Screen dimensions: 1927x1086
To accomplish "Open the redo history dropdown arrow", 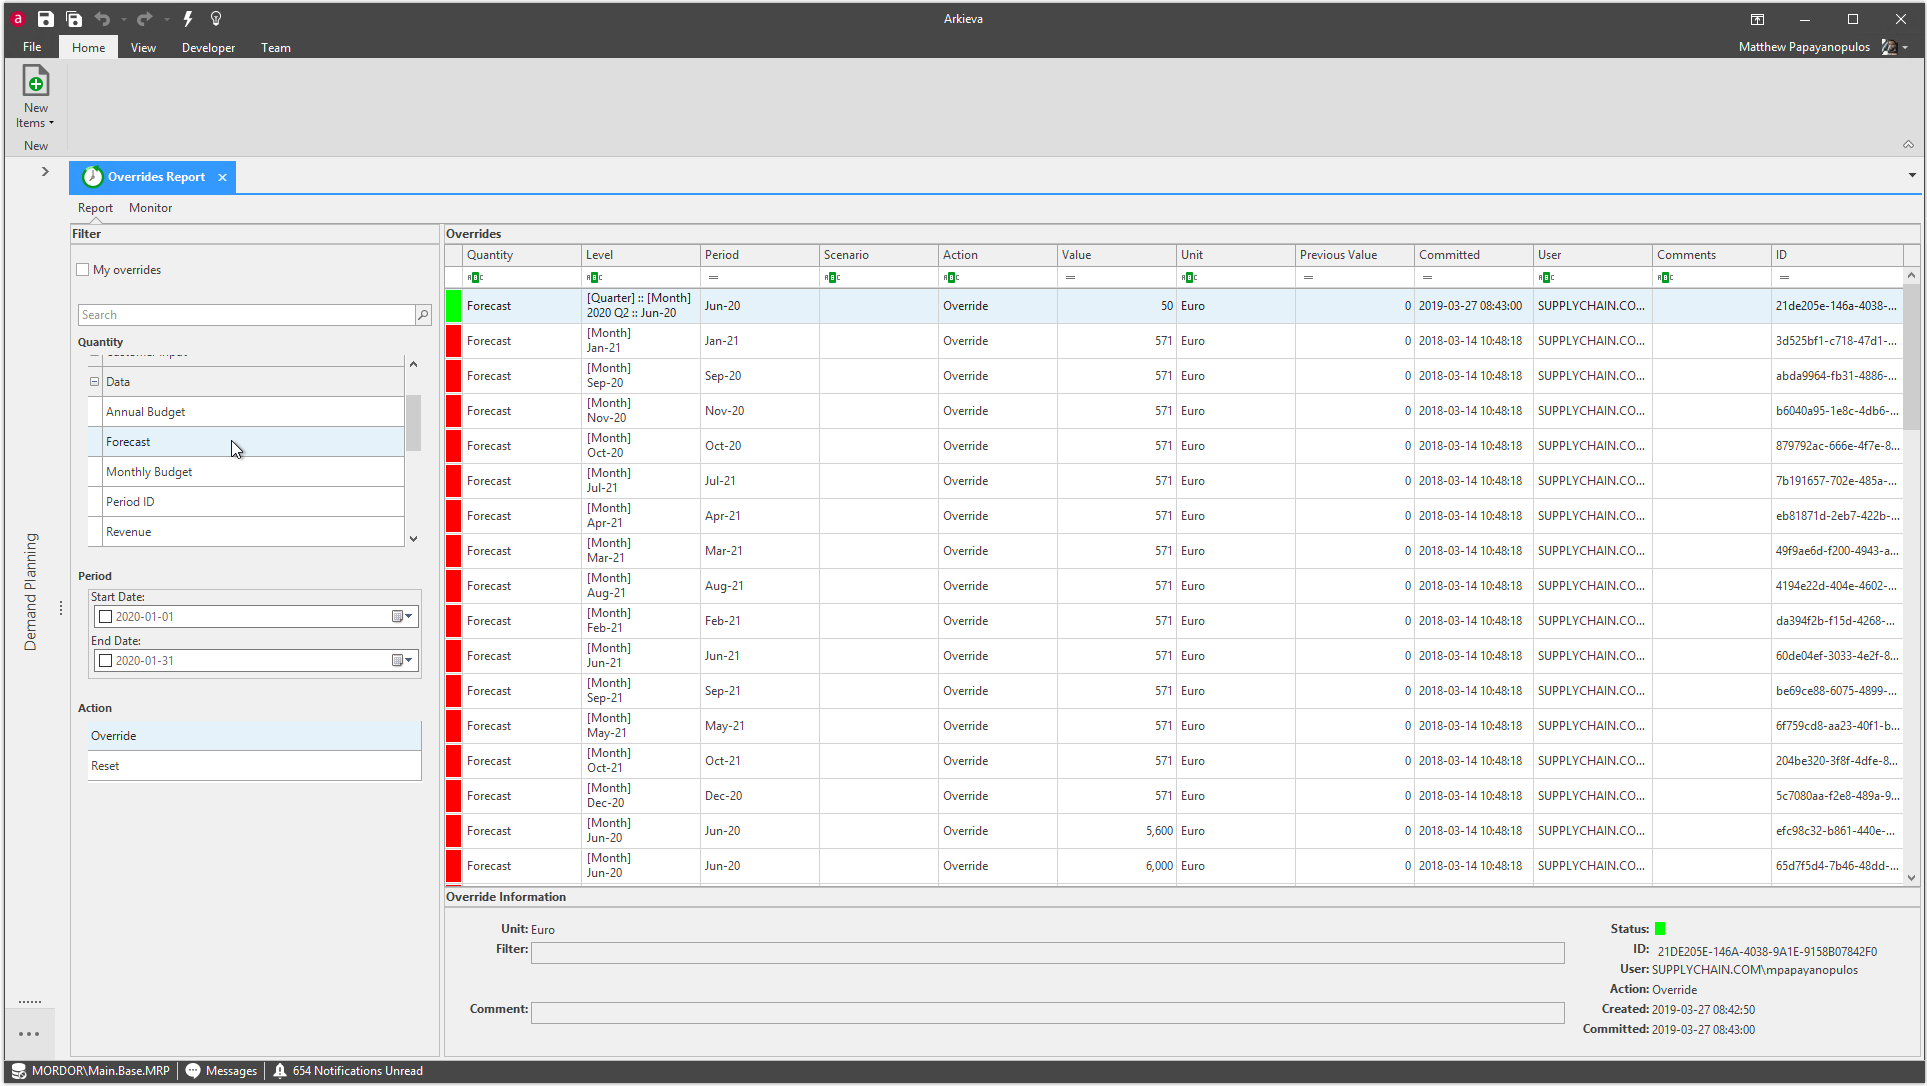I will tap(166, 19).
